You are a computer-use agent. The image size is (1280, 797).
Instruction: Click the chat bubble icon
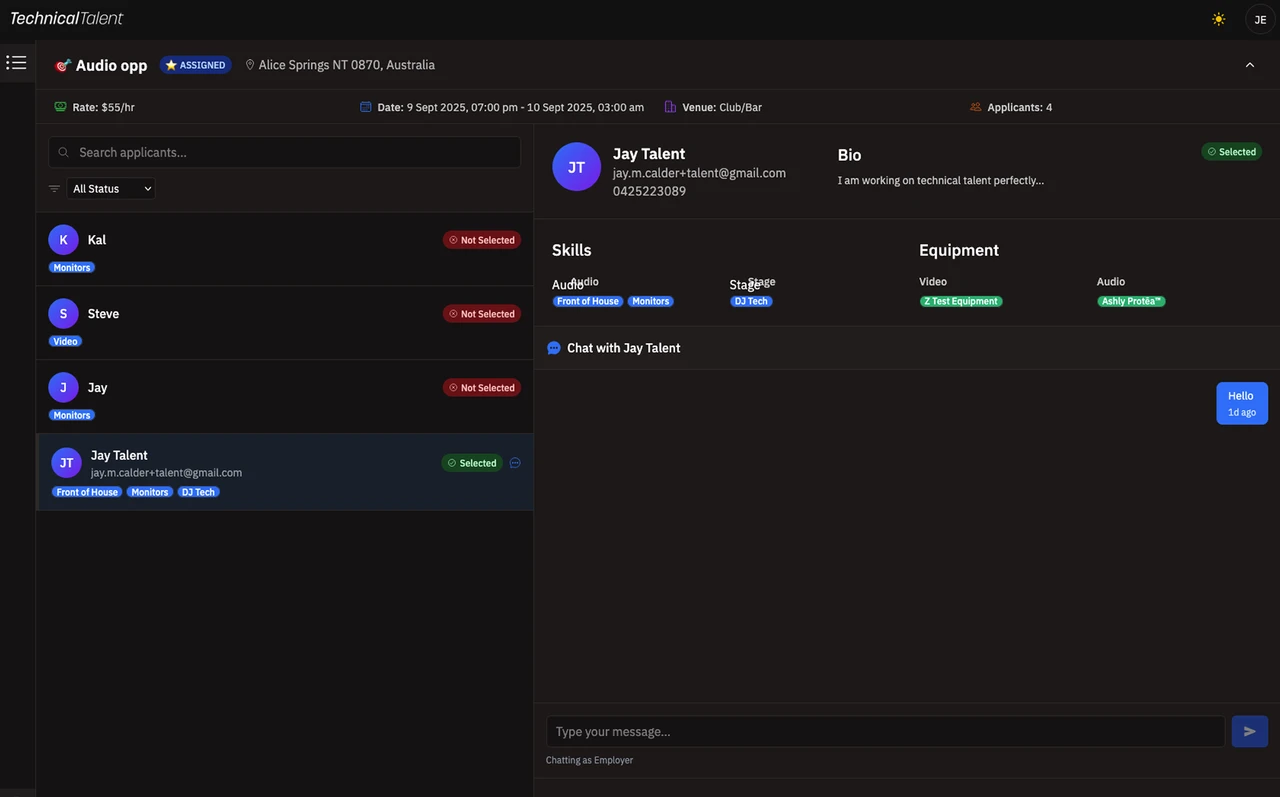pyautogui.click(x=554, y=348)
